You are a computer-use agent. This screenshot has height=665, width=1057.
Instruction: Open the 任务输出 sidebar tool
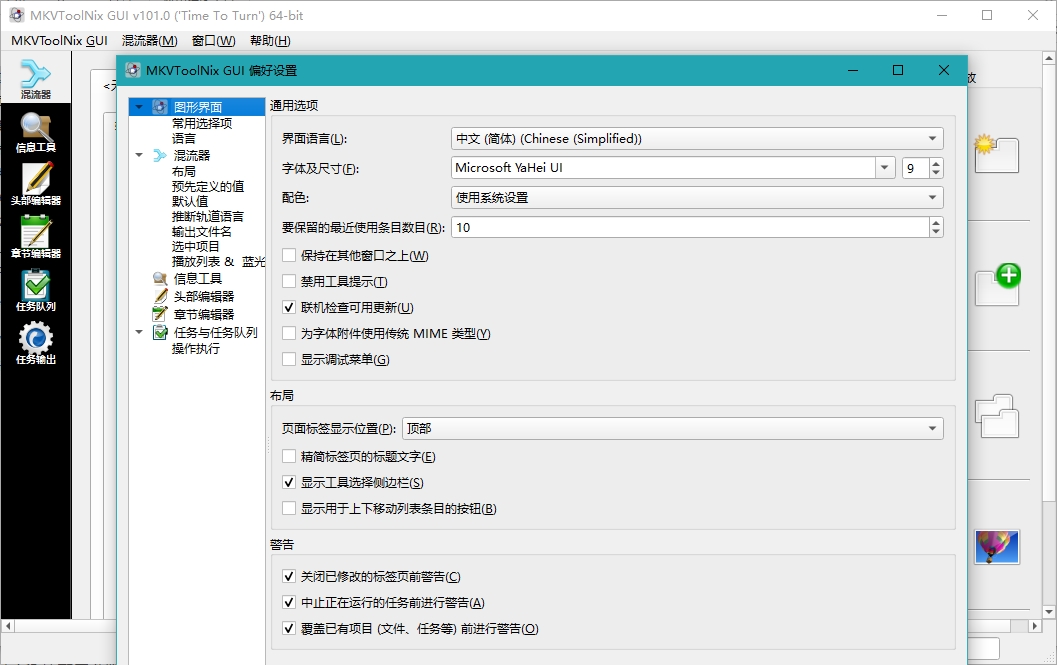point(36,344)
